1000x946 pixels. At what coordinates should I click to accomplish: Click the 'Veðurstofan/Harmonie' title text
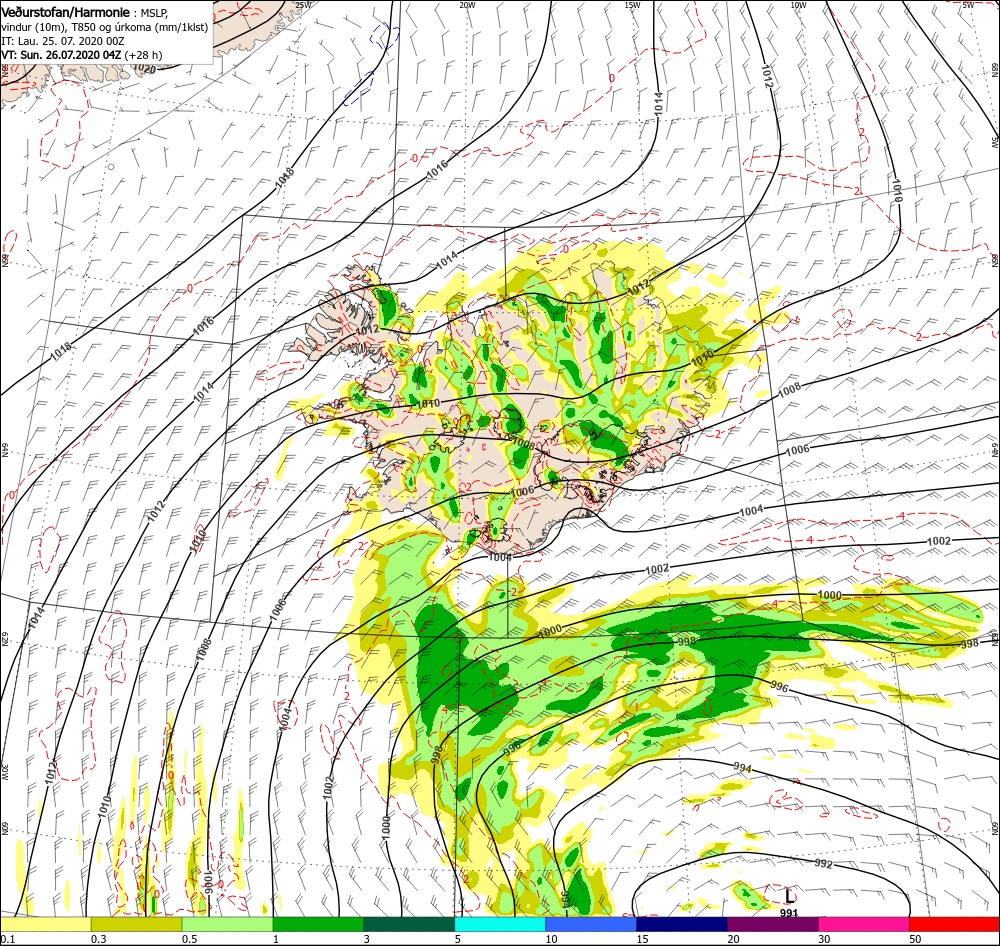(66, 12)
